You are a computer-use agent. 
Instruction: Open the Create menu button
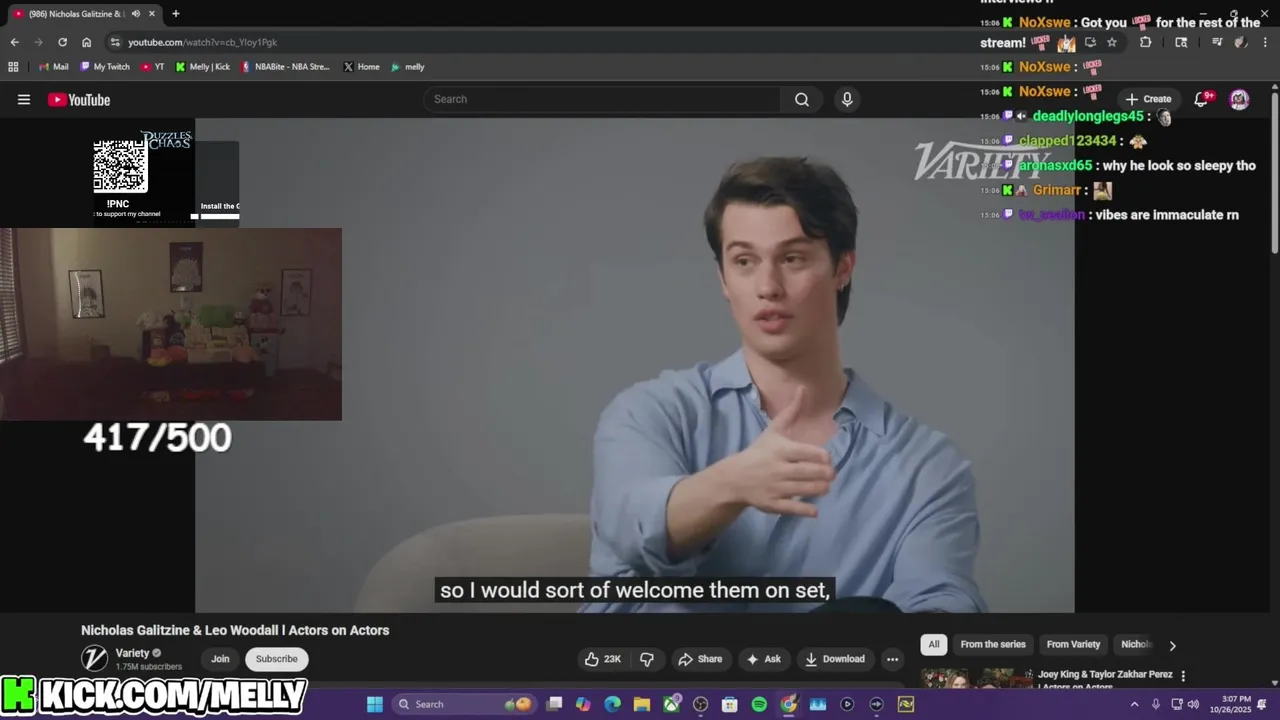1148,99
